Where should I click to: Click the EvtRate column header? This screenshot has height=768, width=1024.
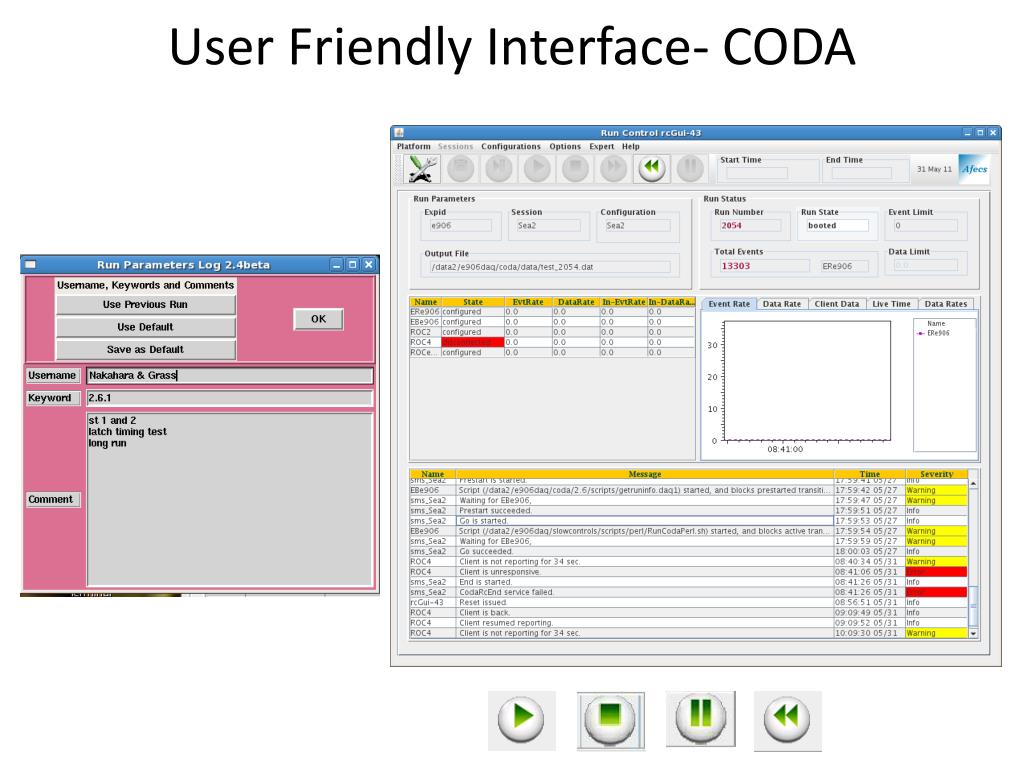[528, 302]
